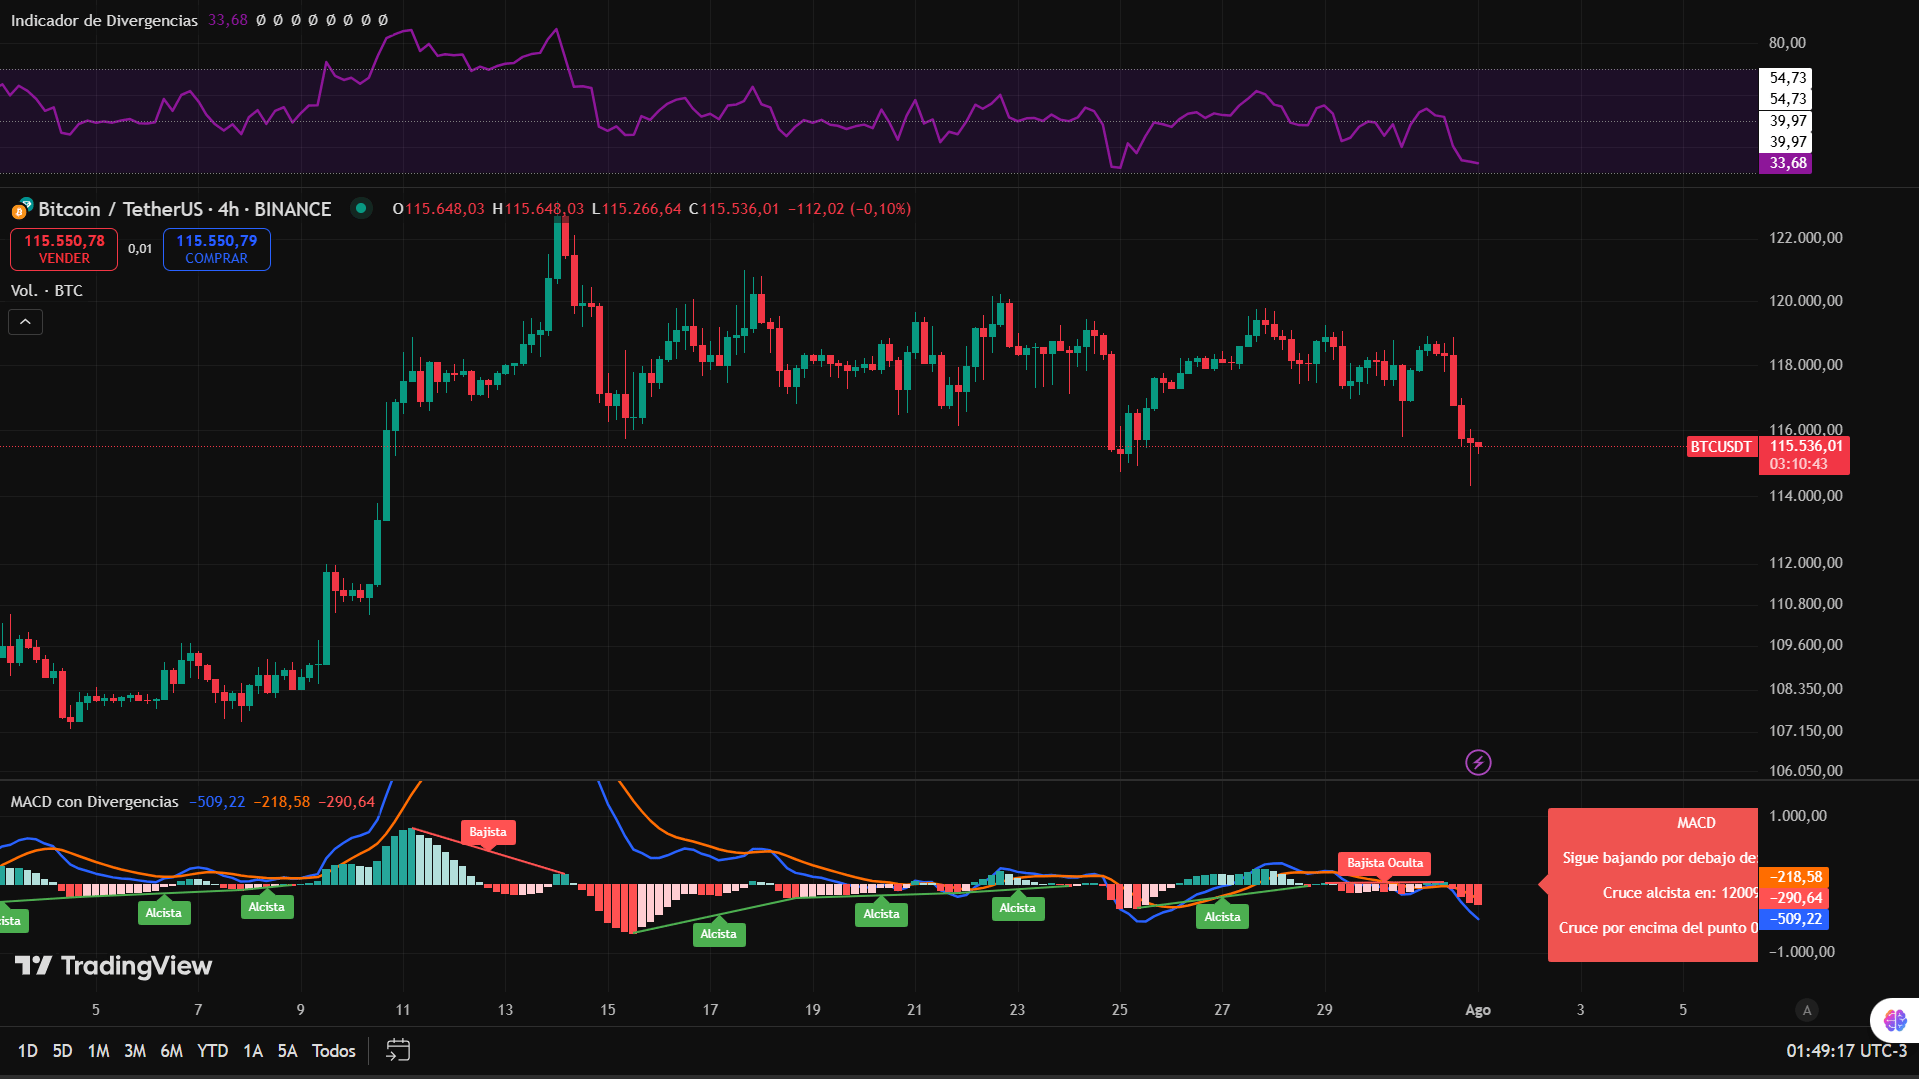Image resolution: width=1919 pixels, height=1079 pixels.
Task: Click the 112.000,00 price scale value
Action: pos(1805,563)
